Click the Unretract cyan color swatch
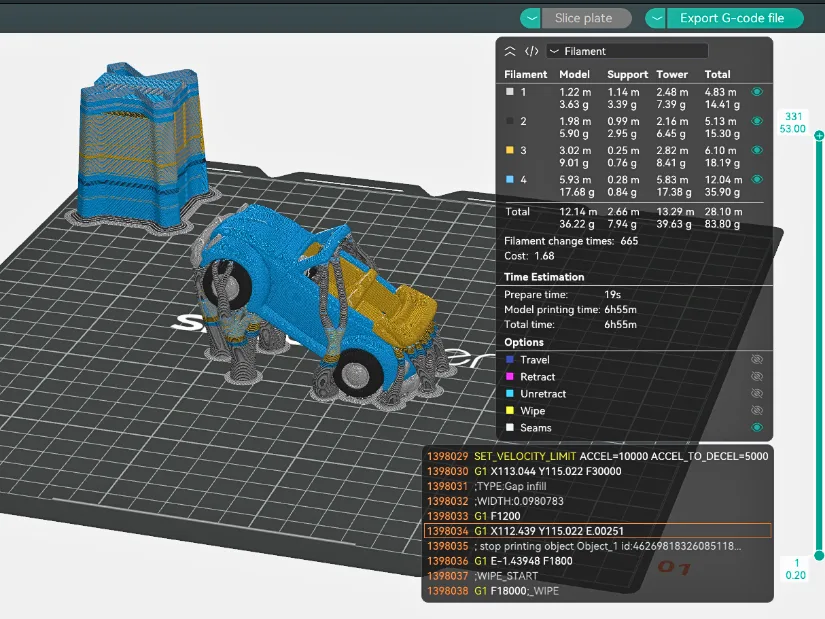 [x=509, y=393]
